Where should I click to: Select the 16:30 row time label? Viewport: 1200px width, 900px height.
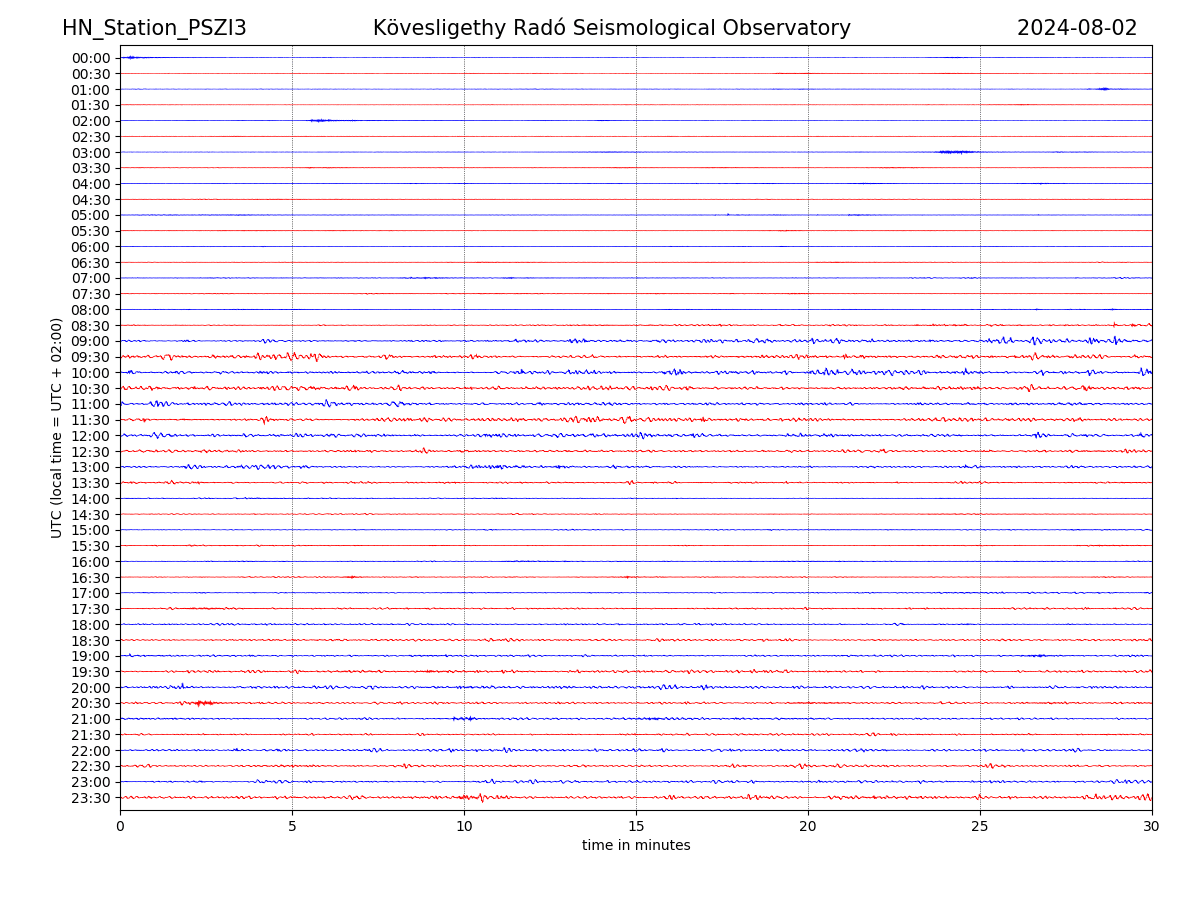pos(90,578)
